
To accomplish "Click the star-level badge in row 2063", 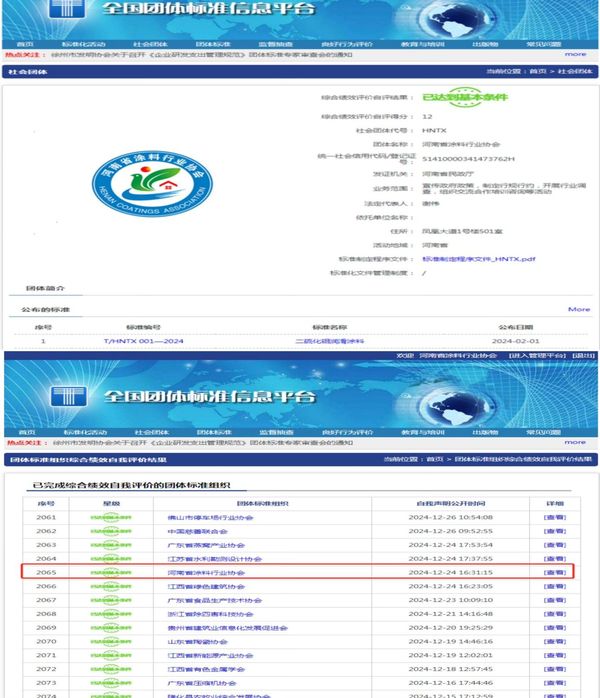I will 111,545.
